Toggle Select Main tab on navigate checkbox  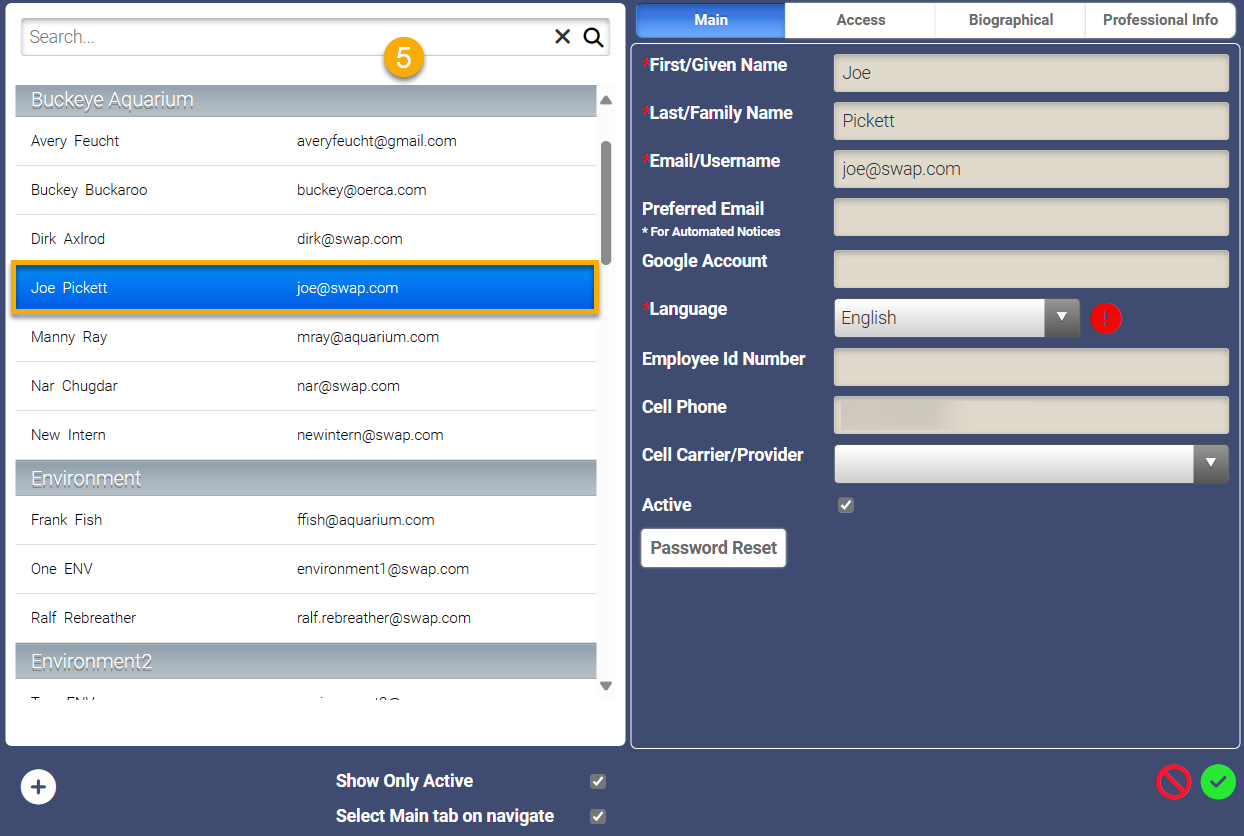coord(598,816)
